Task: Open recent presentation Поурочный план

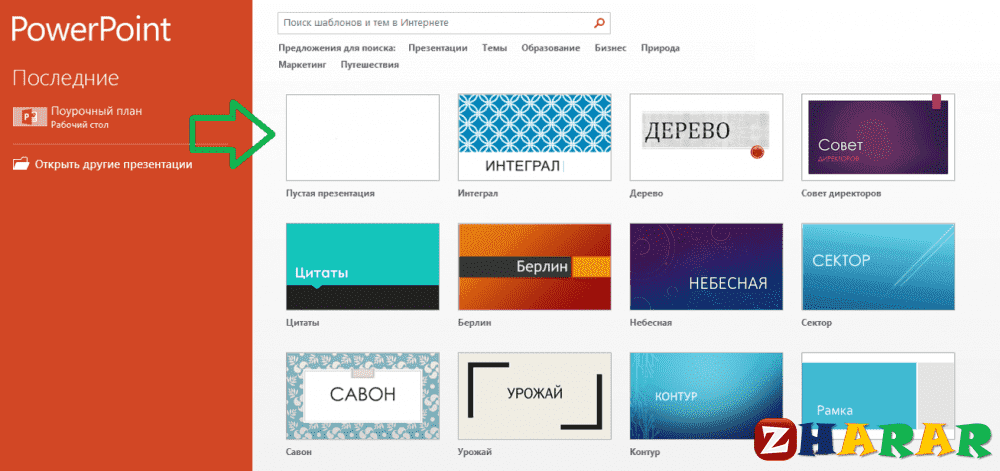Action: [89, 111]
